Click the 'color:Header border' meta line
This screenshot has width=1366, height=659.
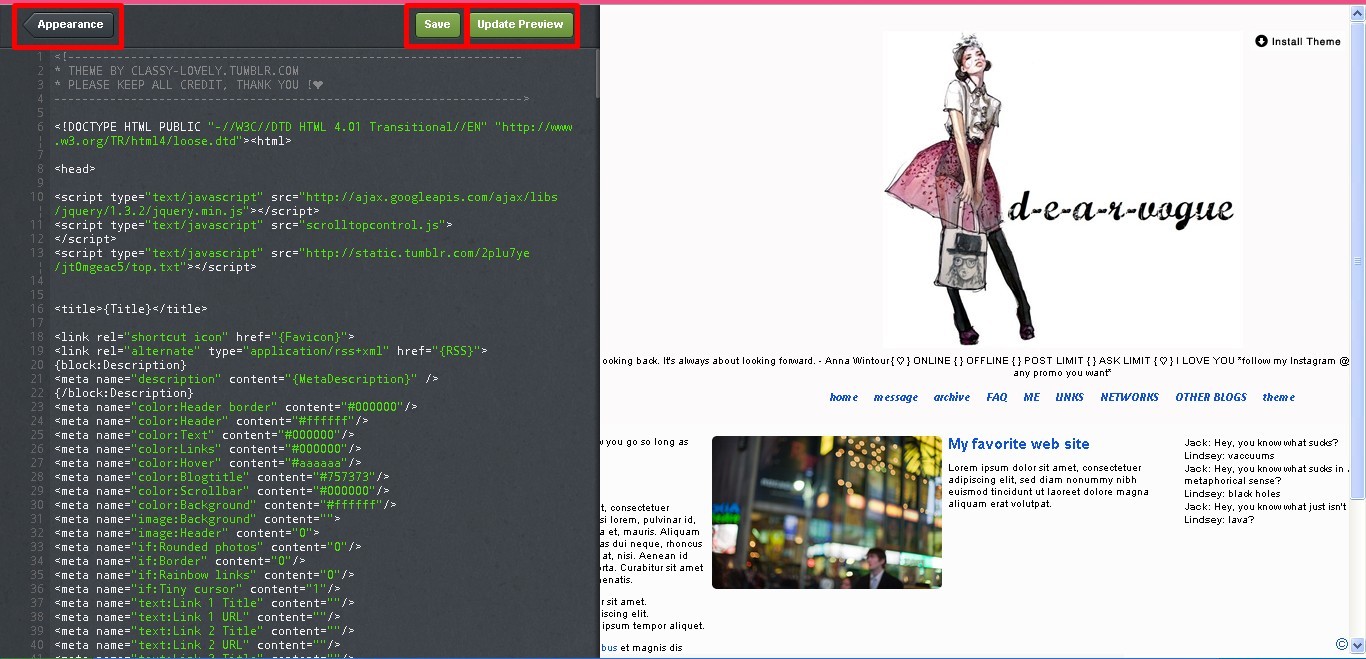pos(236,407)
